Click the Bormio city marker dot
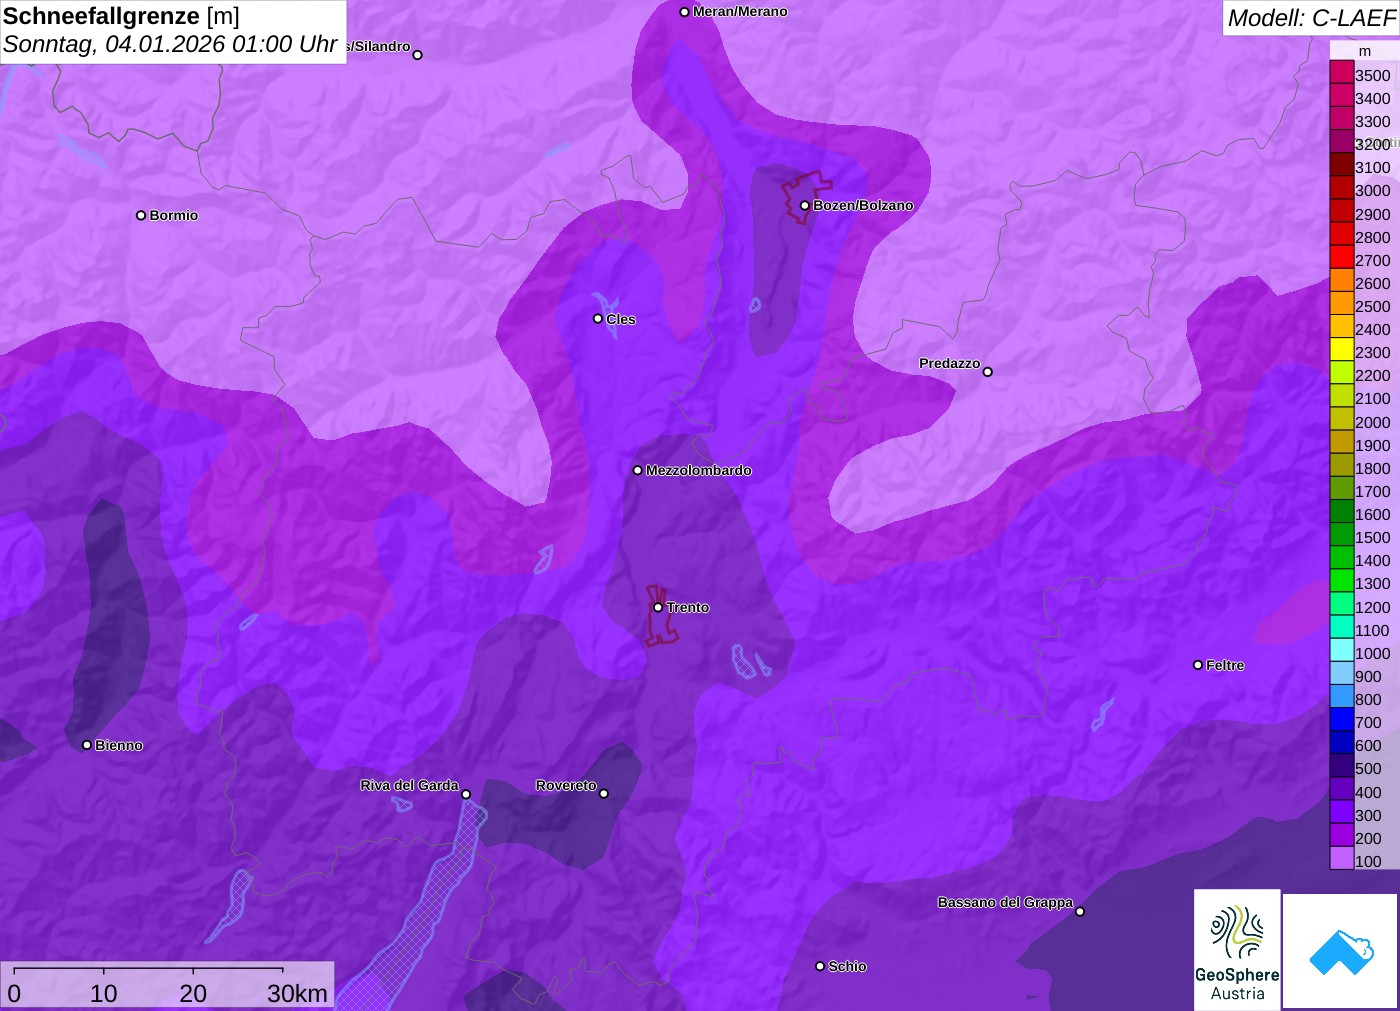 (141, 215)
